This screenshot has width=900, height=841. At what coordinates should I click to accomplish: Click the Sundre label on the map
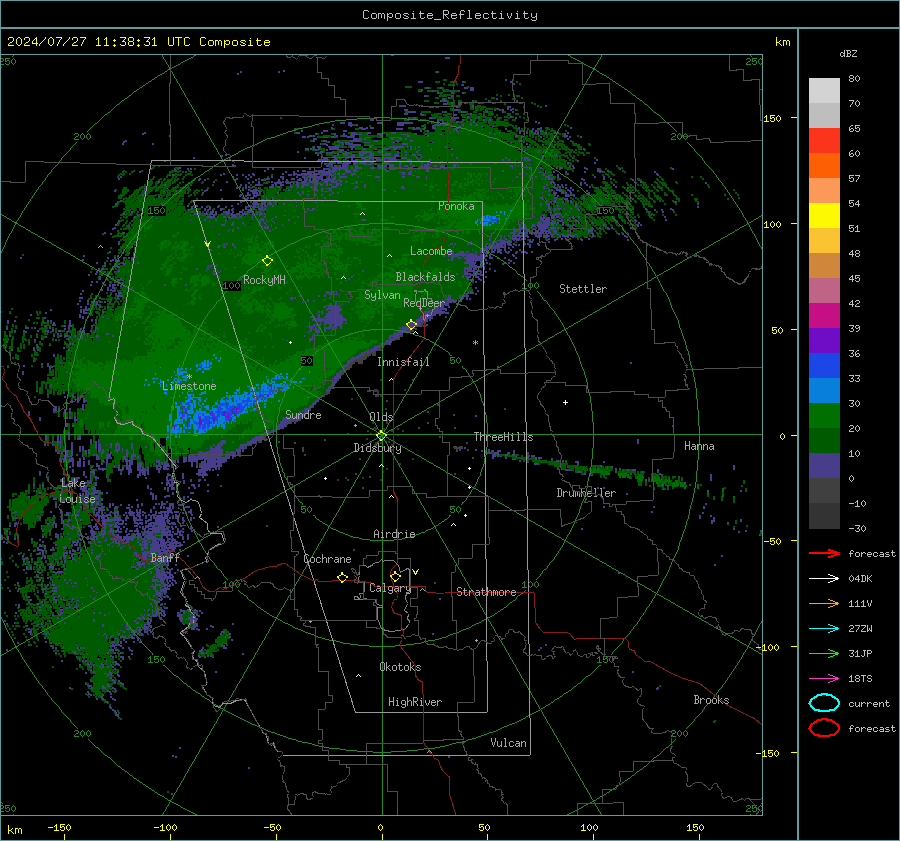point(303,414)
